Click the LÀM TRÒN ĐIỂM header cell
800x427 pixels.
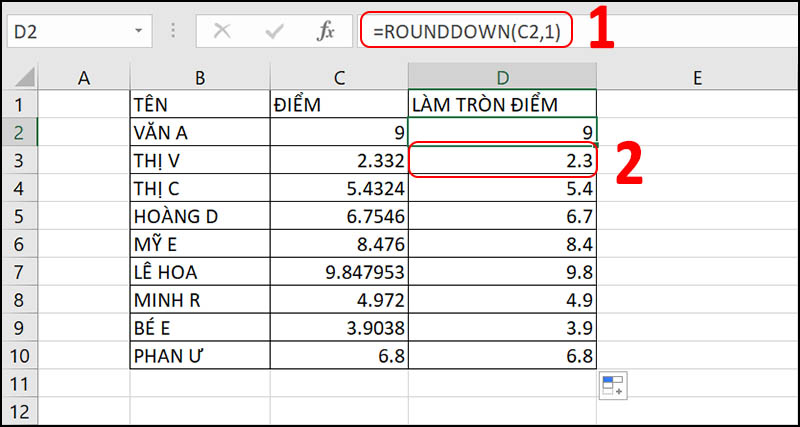point(503,105)
